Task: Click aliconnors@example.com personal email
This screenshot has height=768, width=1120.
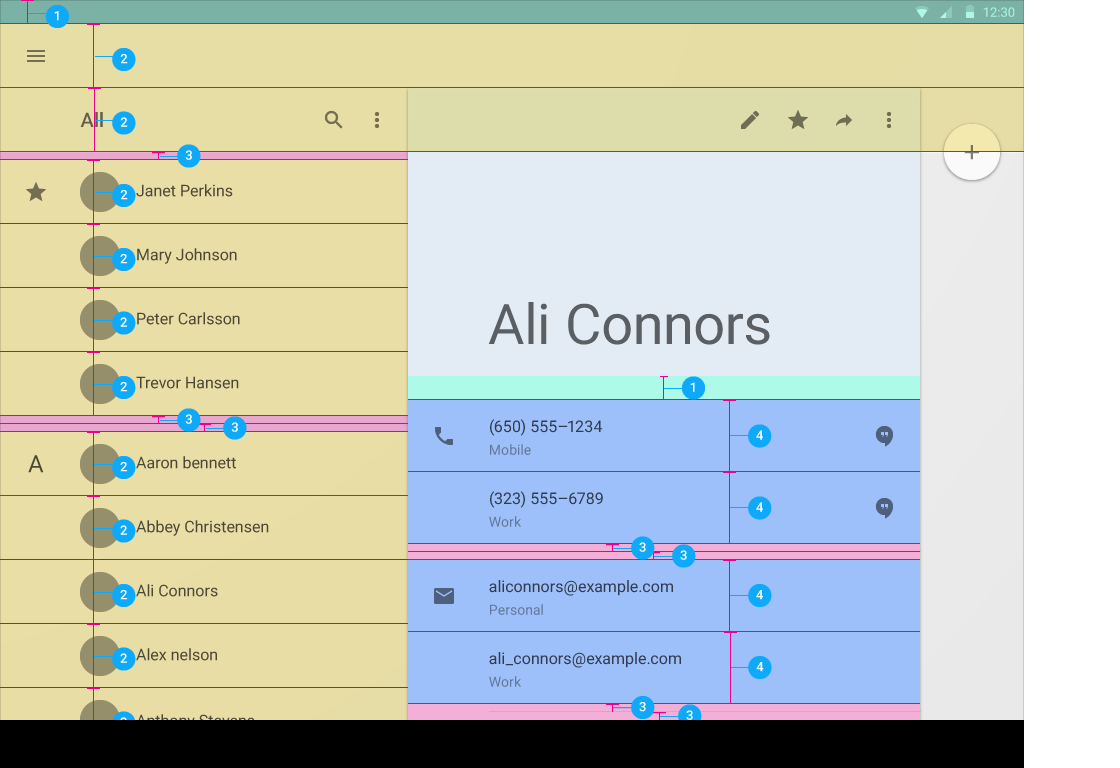Action: [x=581, y=587]
